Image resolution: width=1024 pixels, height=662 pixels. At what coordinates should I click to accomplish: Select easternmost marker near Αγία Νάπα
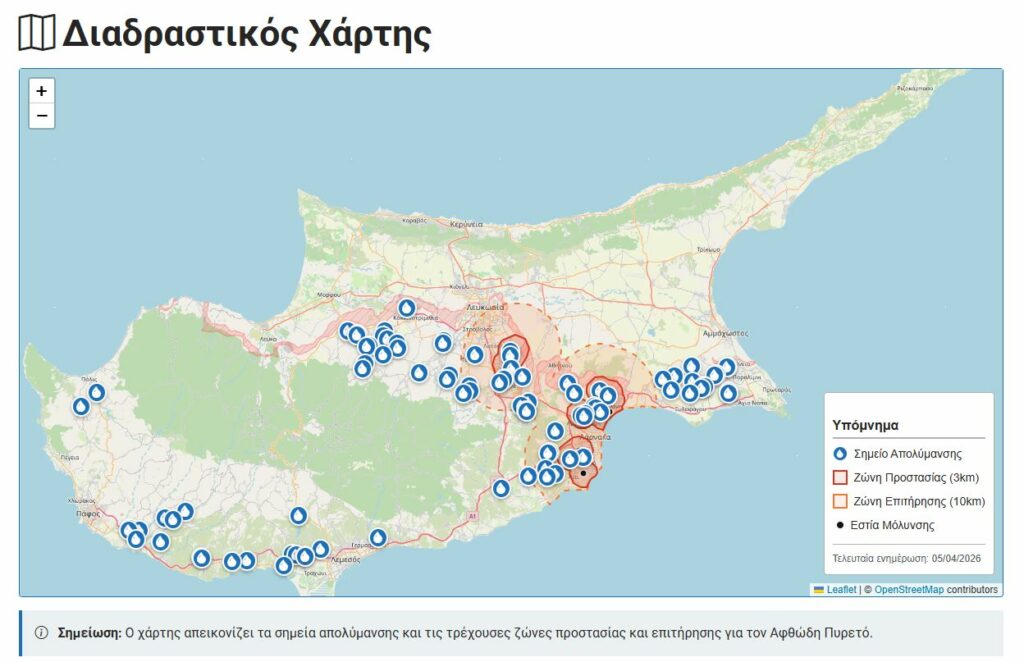[729, 393]
